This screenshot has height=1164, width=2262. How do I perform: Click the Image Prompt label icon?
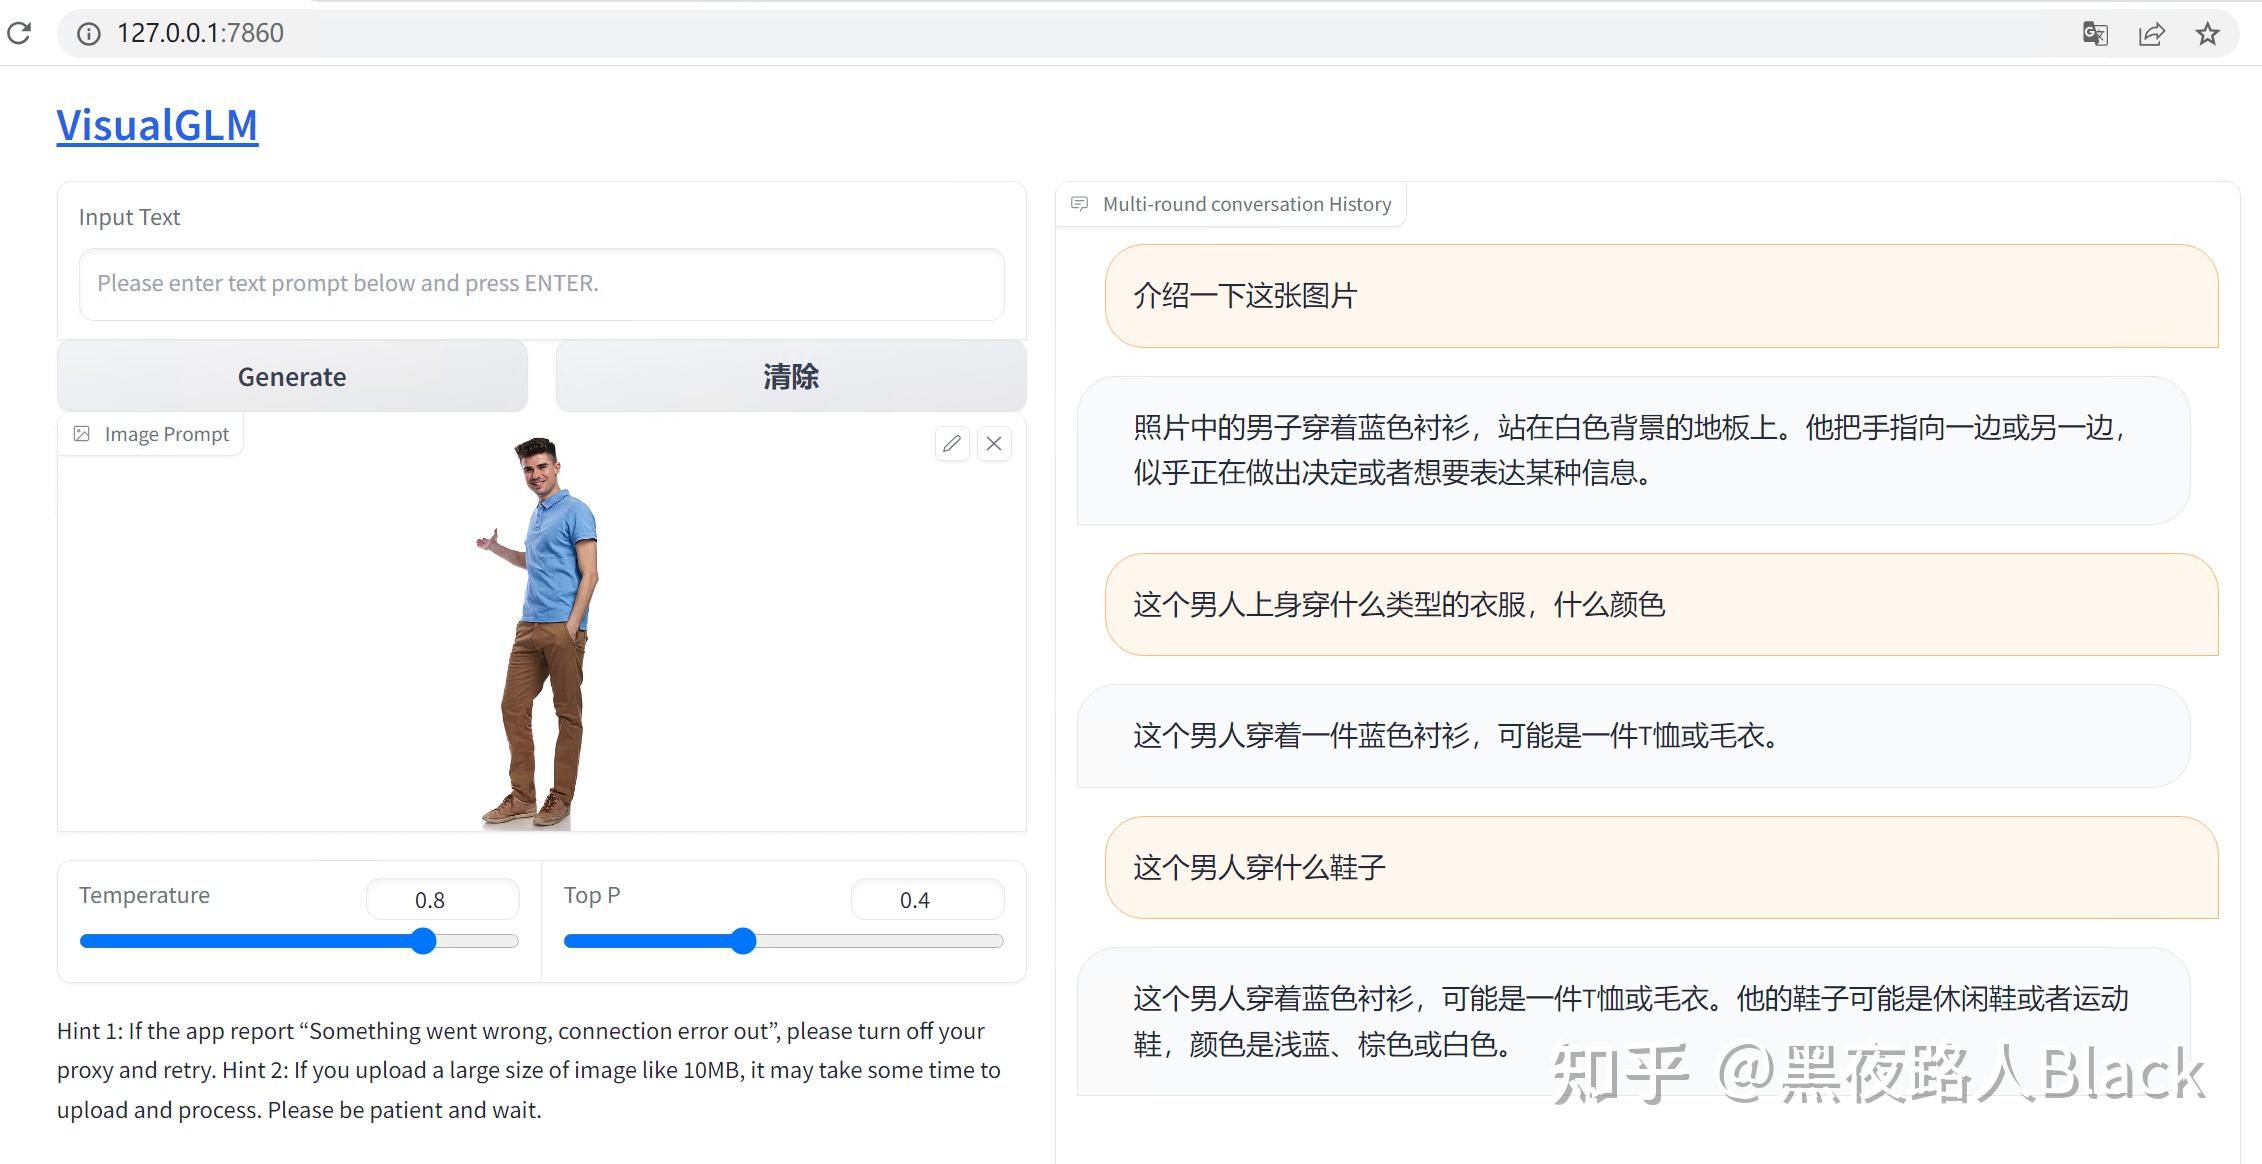(82, 434)
